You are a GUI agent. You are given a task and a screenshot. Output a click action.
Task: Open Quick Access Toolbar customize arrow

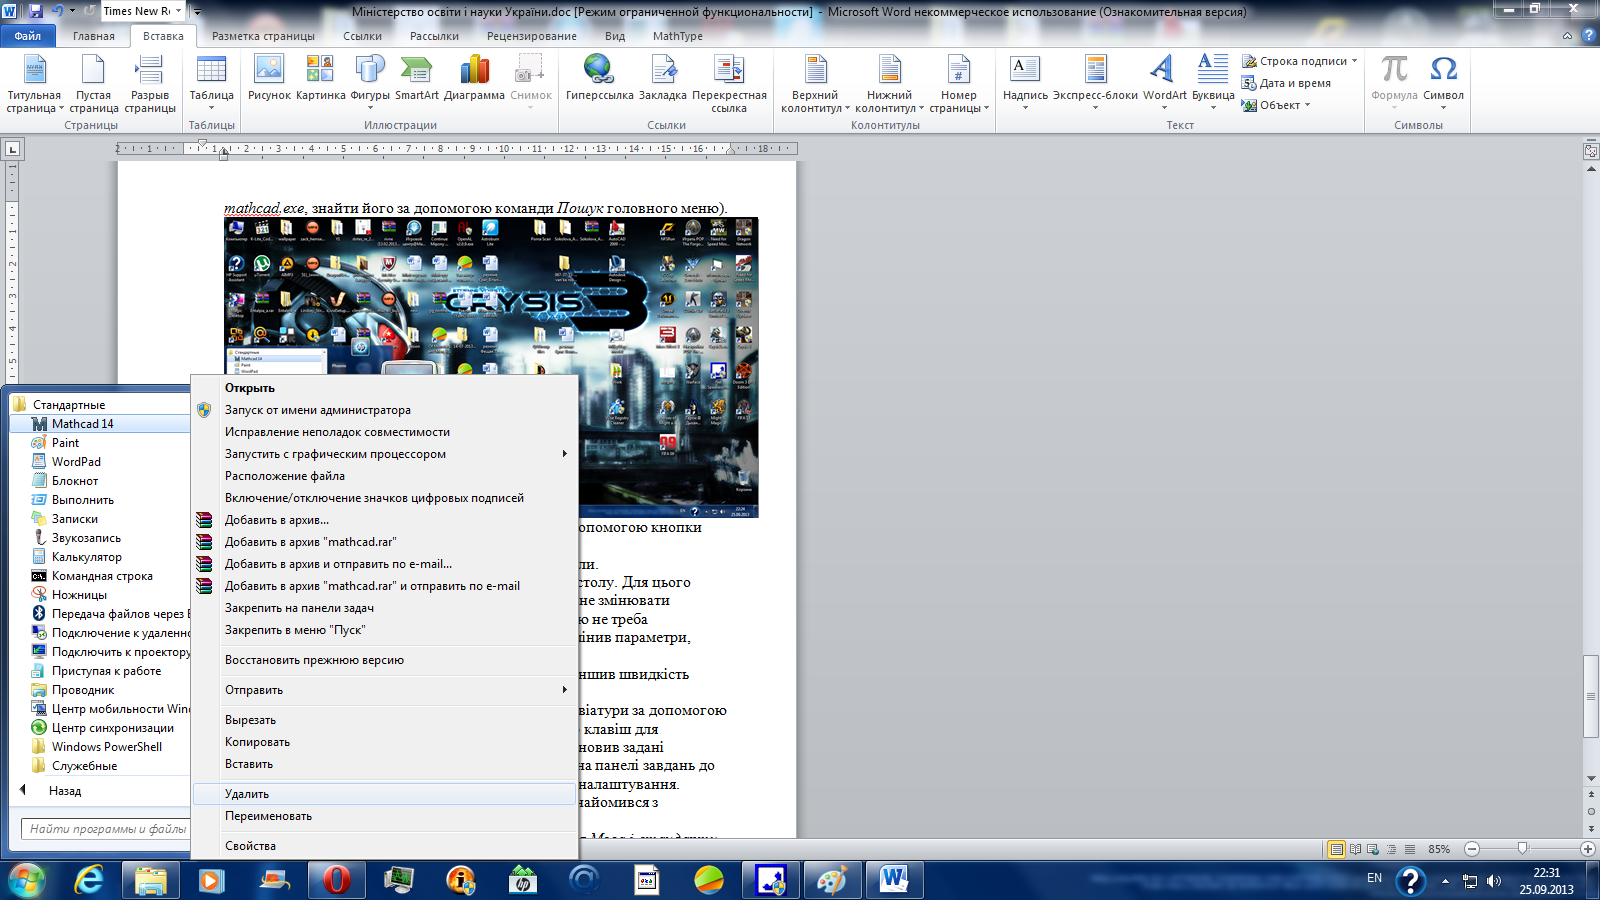[x=197, y=12]
